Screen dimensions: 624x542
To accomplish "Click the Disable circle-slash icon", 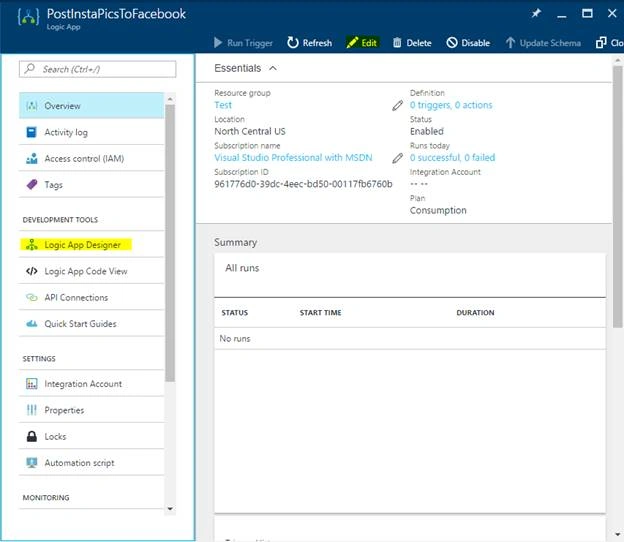I will pyautogui.click(x=452, y=43).
